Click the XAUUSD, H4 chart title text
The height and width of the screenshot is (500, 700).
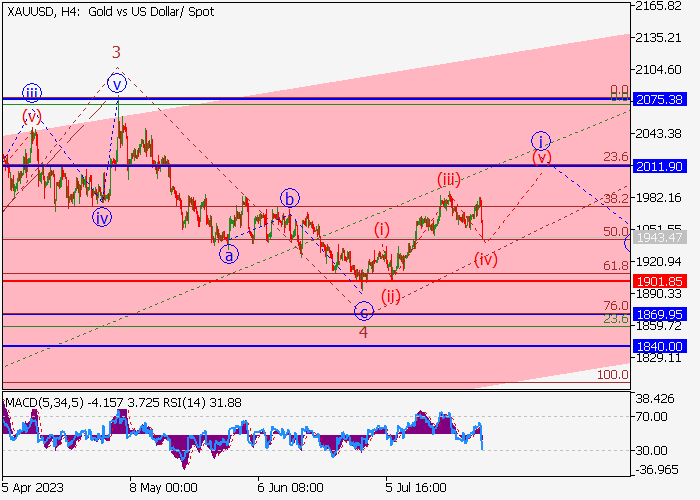pyautogui.click(x=111, y=12)
